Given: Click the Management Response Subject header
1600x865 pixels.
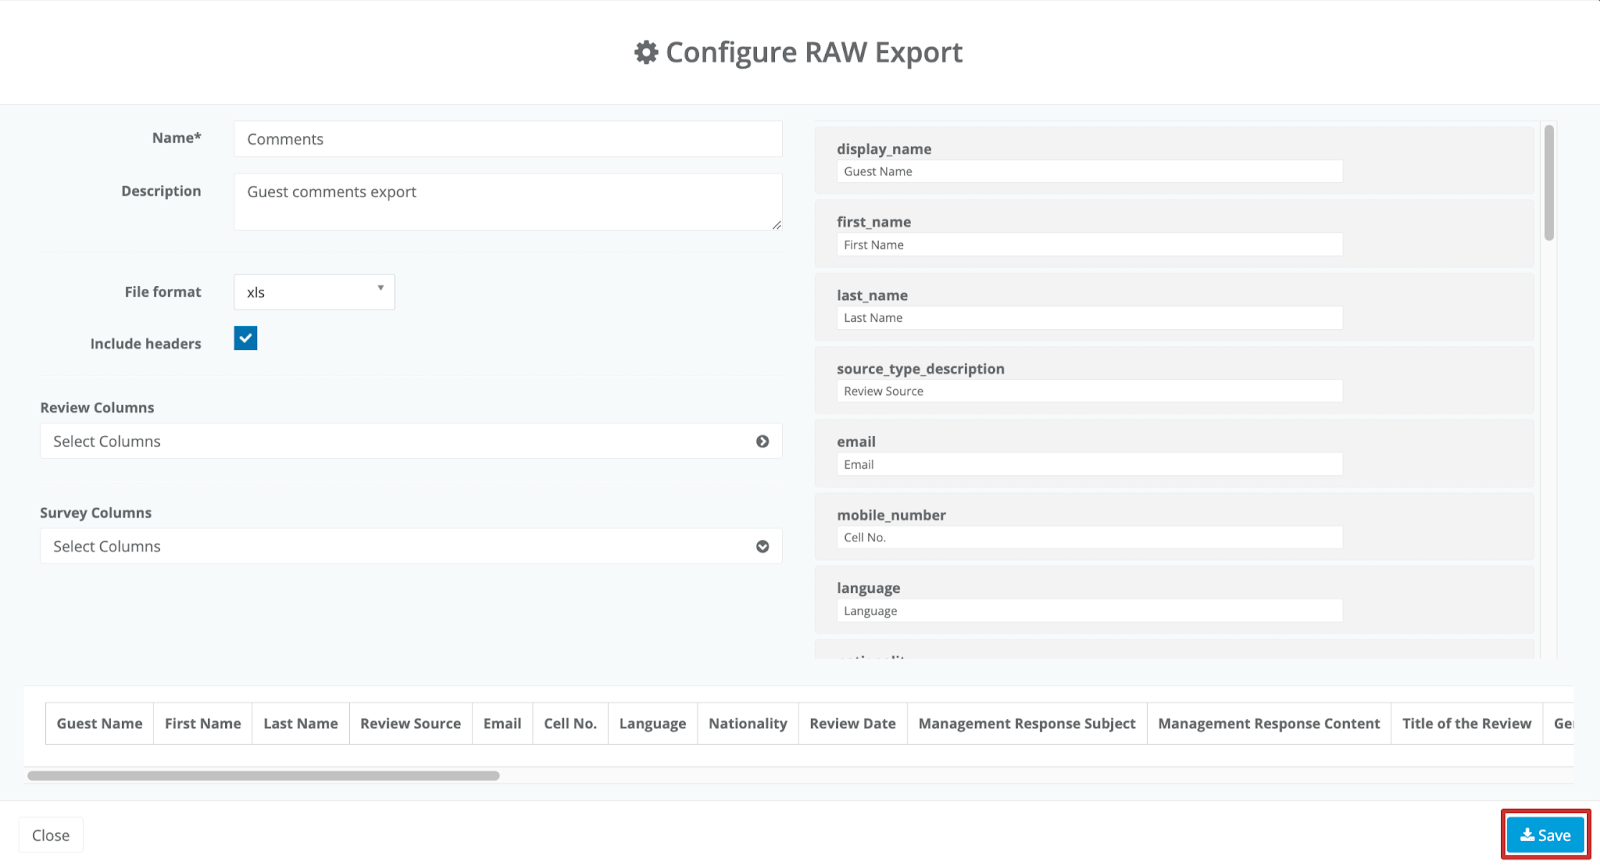Looking at the screenshot, I should click(1027, 723).
